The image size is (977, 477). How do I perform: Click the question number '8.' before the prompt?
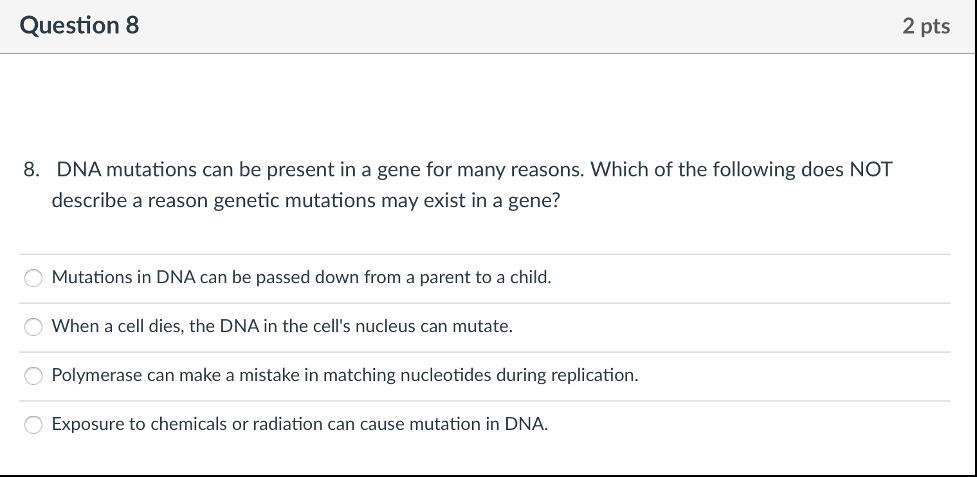pyautogui.click(x=32, y=169)
